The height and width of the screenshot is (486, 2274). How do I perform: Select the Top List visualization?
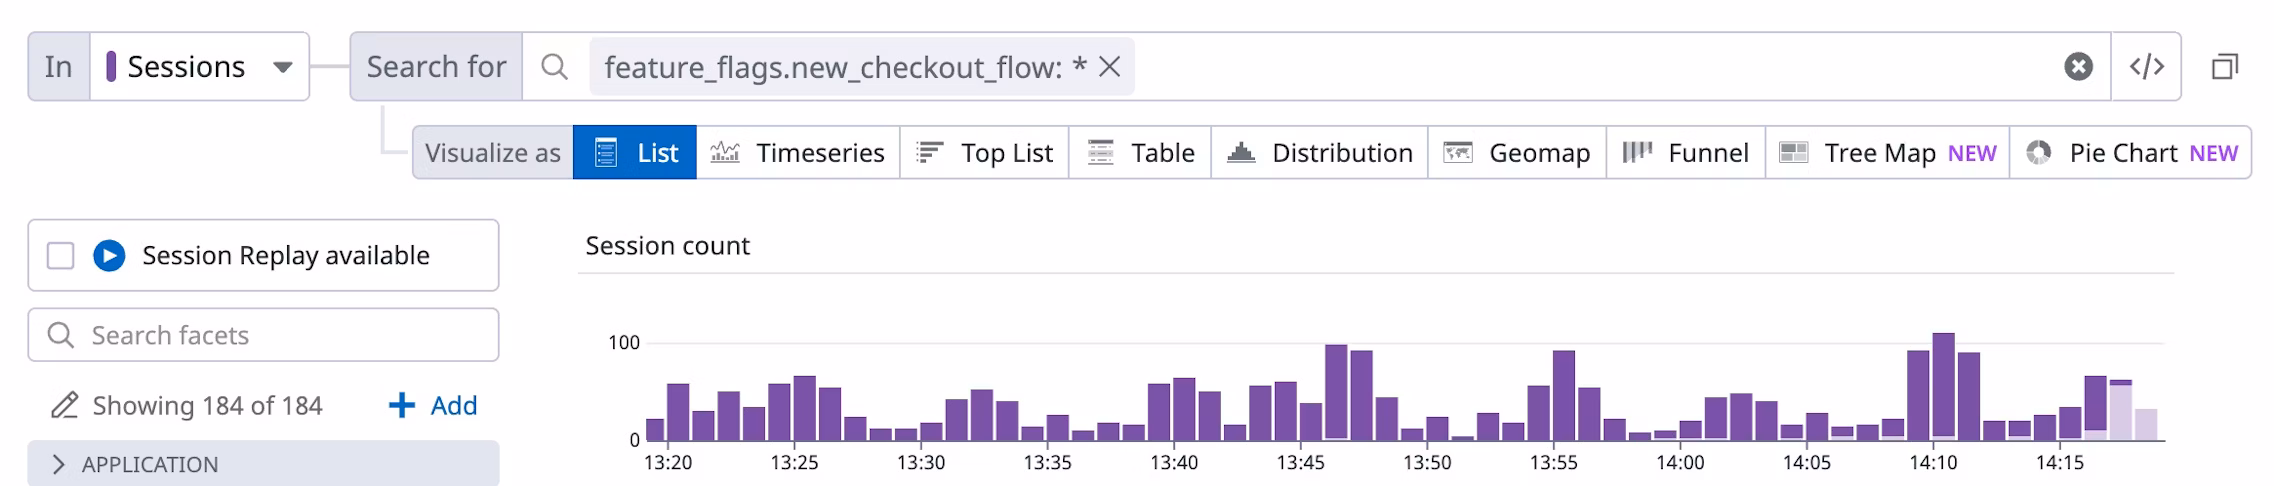(x=984, y=153)
